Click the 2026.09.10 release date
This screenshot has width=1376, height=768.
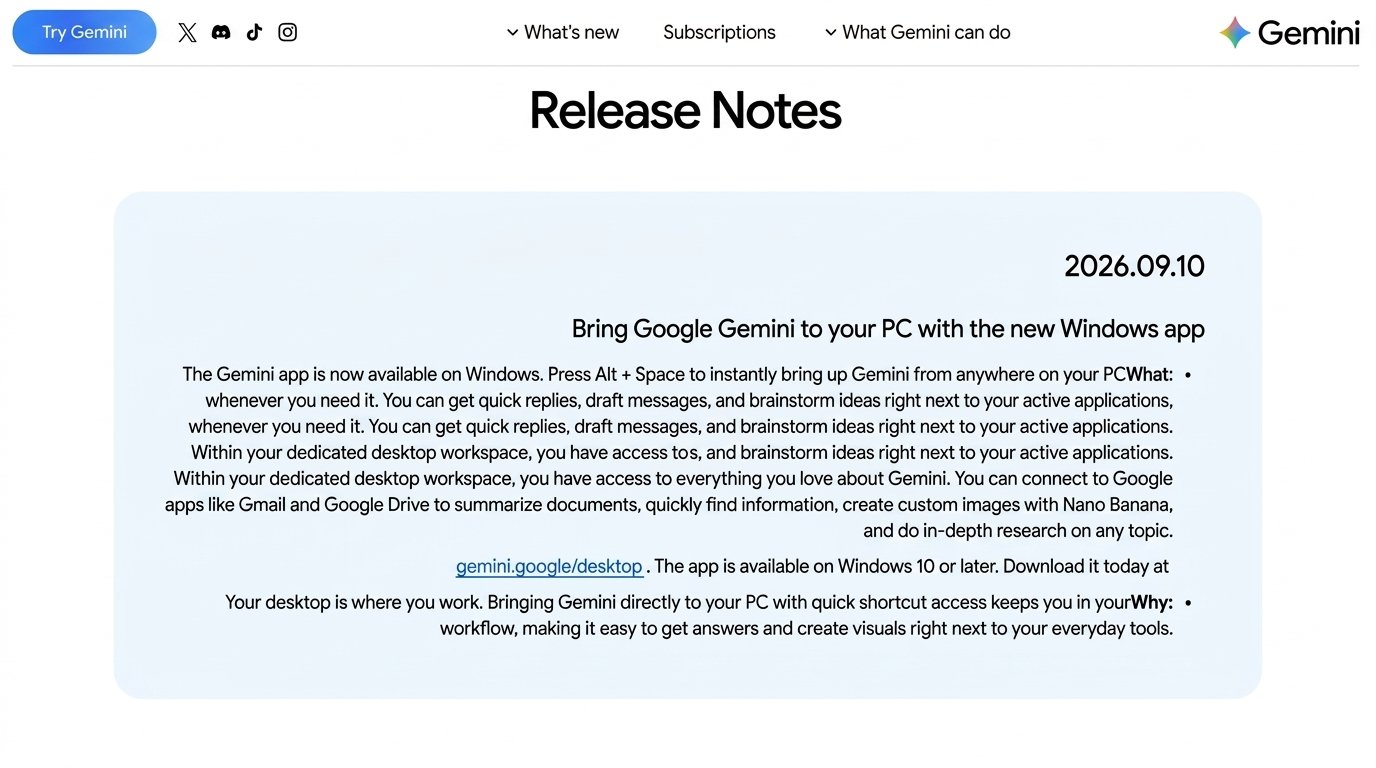1134,266
